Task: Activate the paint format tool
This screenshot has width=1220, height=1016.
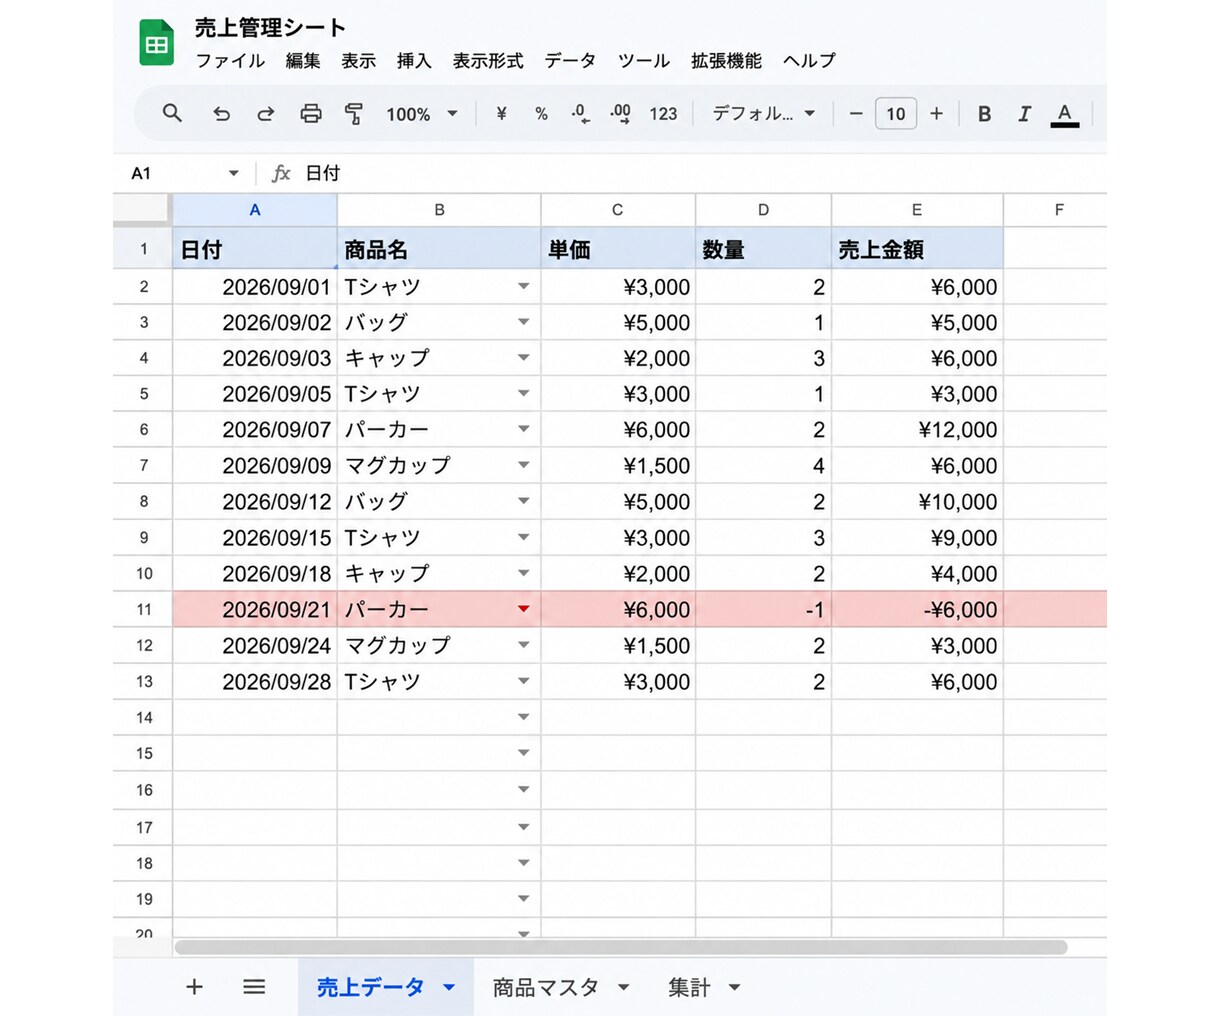Action: click(x=353, y=114)
